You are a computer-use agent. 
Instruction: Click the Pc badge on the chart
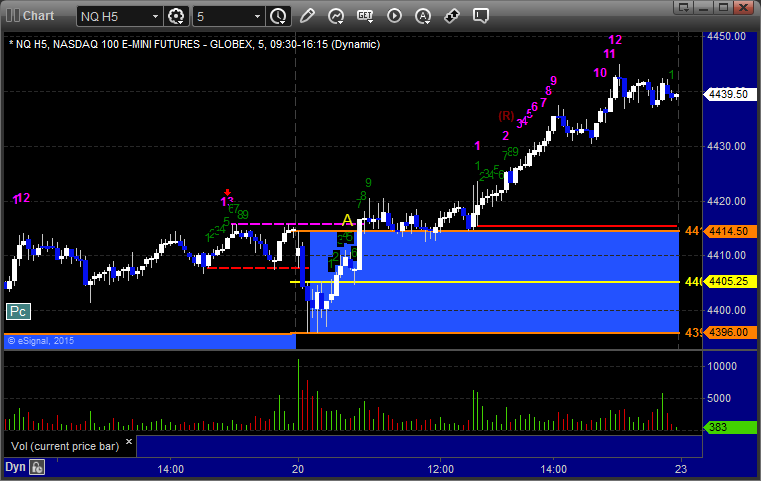18,311
